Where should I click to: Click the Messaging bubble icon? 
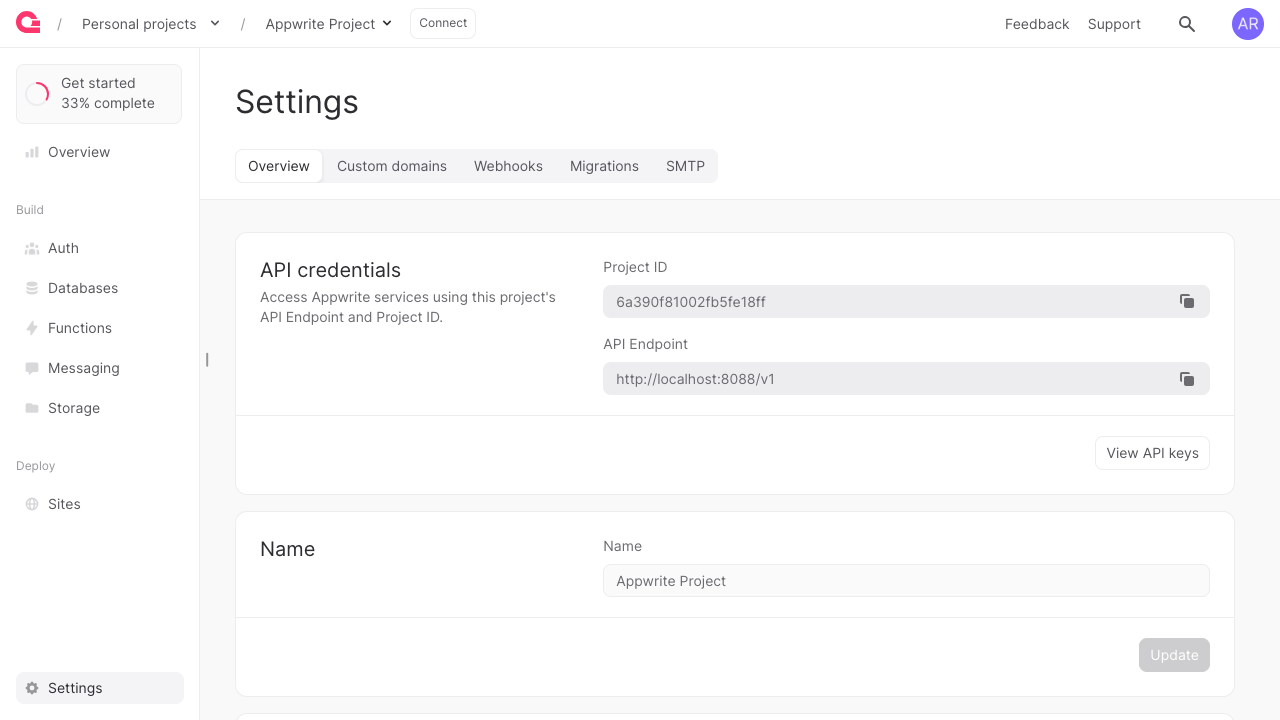[32, 368]
